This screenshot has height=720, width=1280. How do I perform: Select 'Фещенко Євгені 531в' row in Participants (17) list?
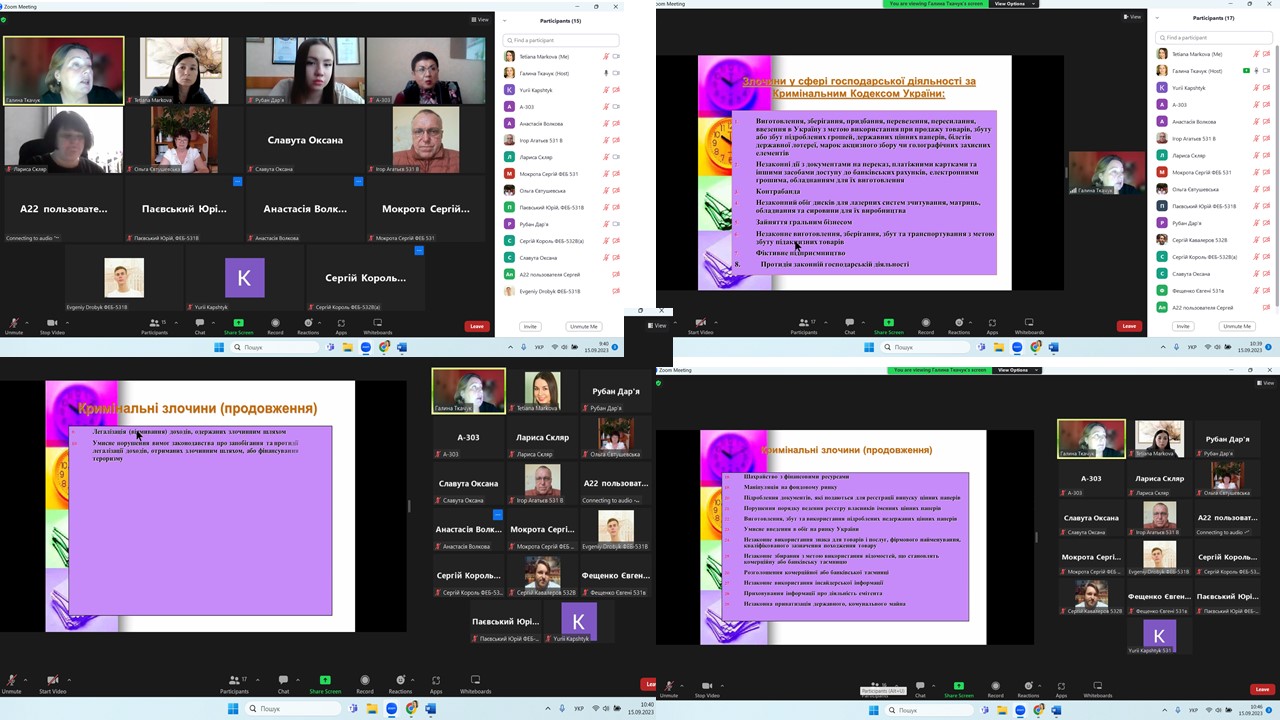click(1214, 290)
